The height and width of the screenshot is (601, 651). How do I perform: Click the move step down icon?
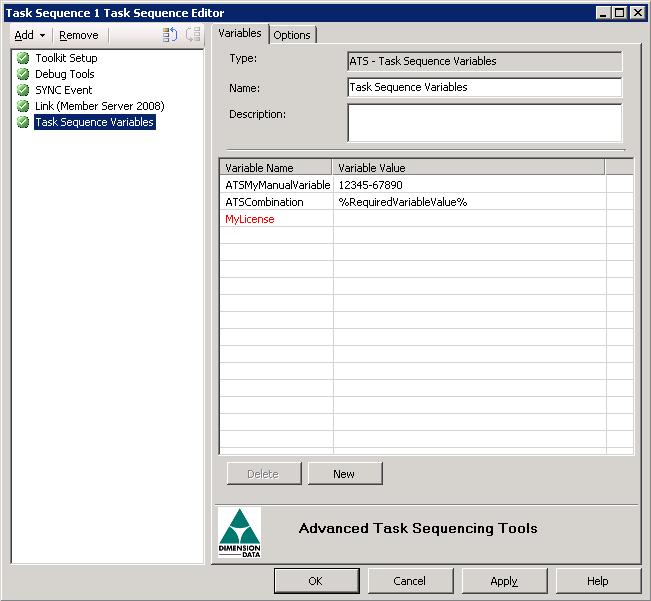click(193, 34)
